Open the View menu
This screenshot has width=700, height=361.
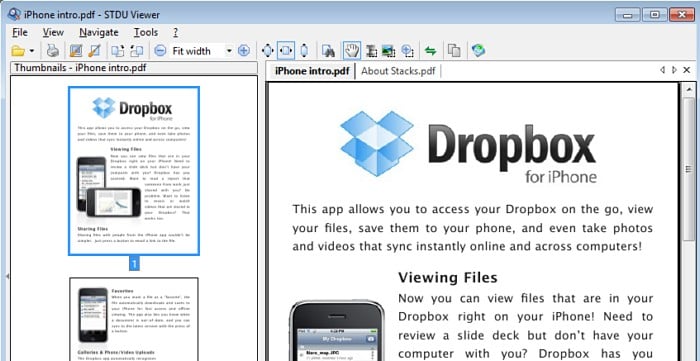pos(53,33)
